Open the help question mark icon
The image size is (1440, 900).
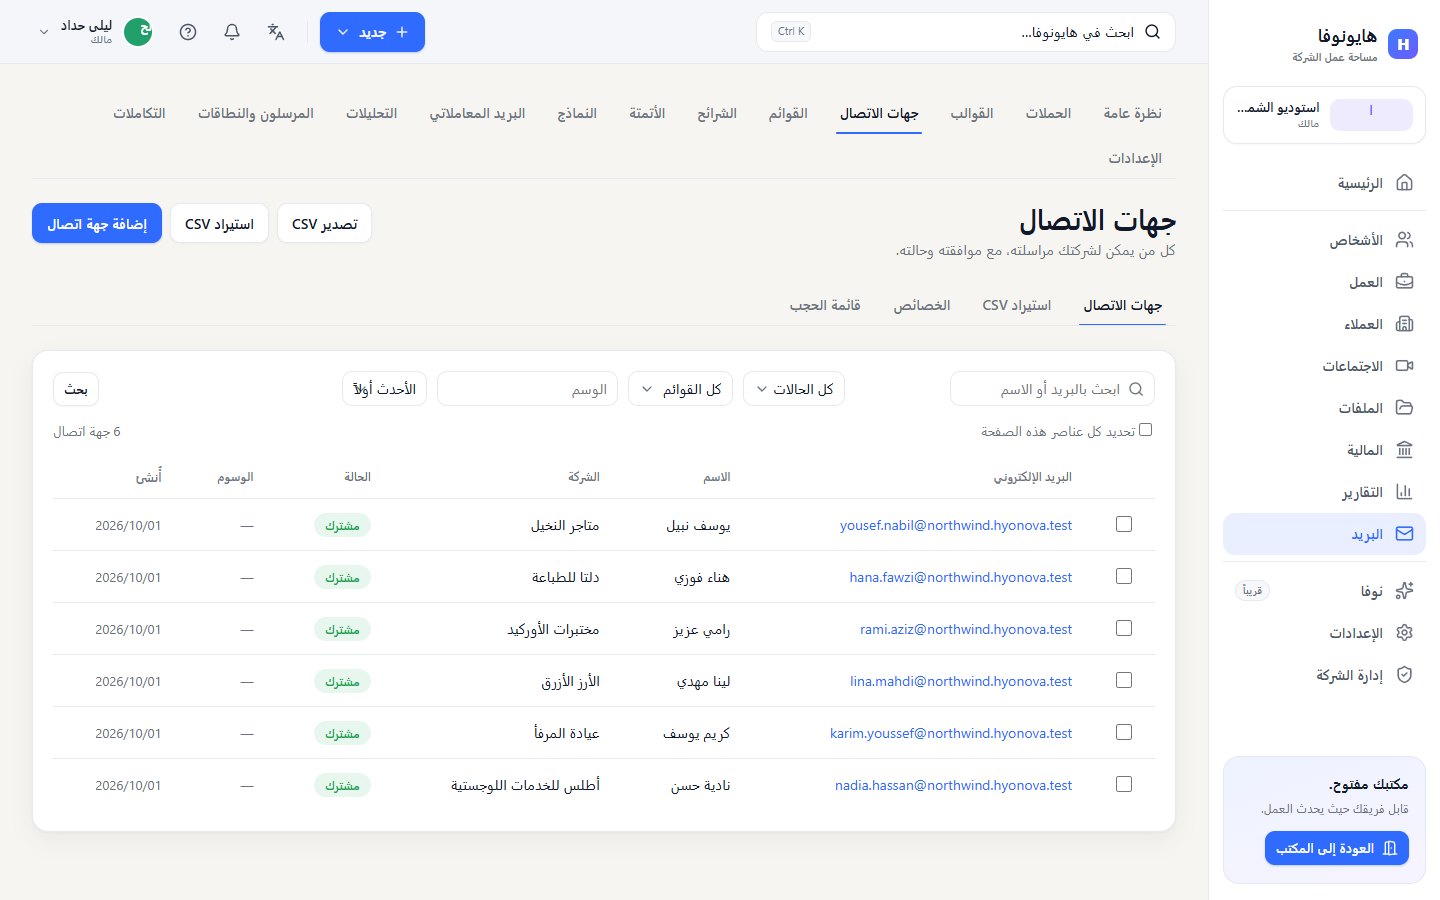click(188, 32)
